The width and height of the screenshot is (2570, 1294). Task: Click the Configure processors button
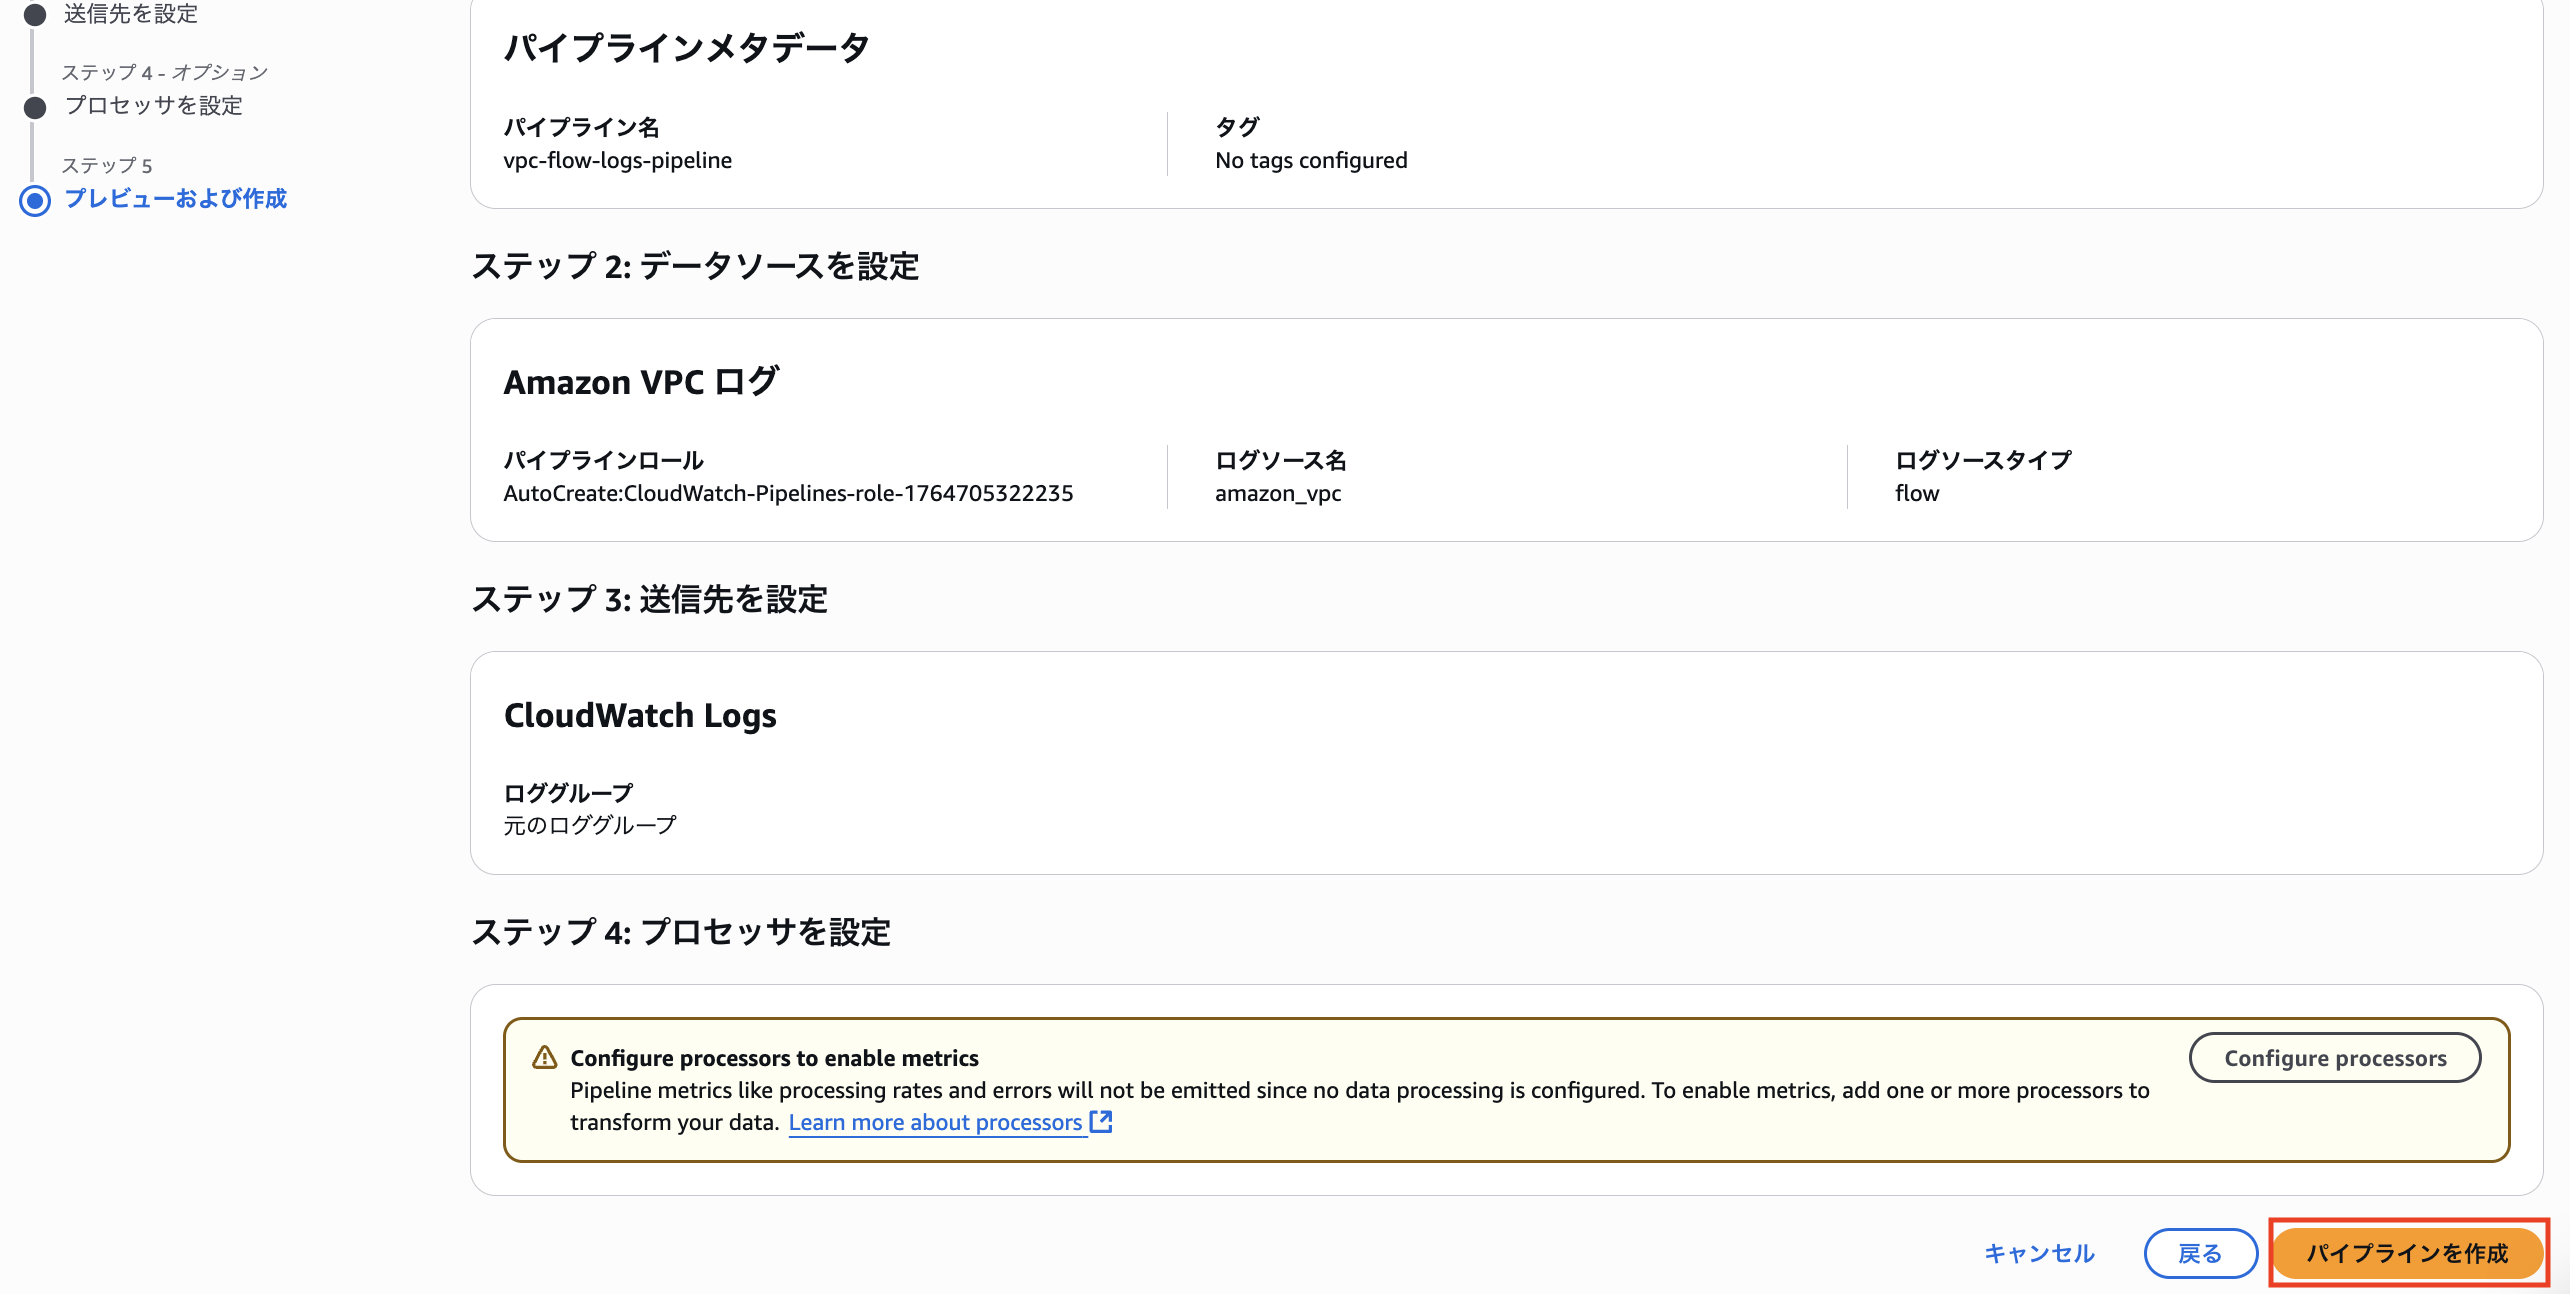2334,1057
